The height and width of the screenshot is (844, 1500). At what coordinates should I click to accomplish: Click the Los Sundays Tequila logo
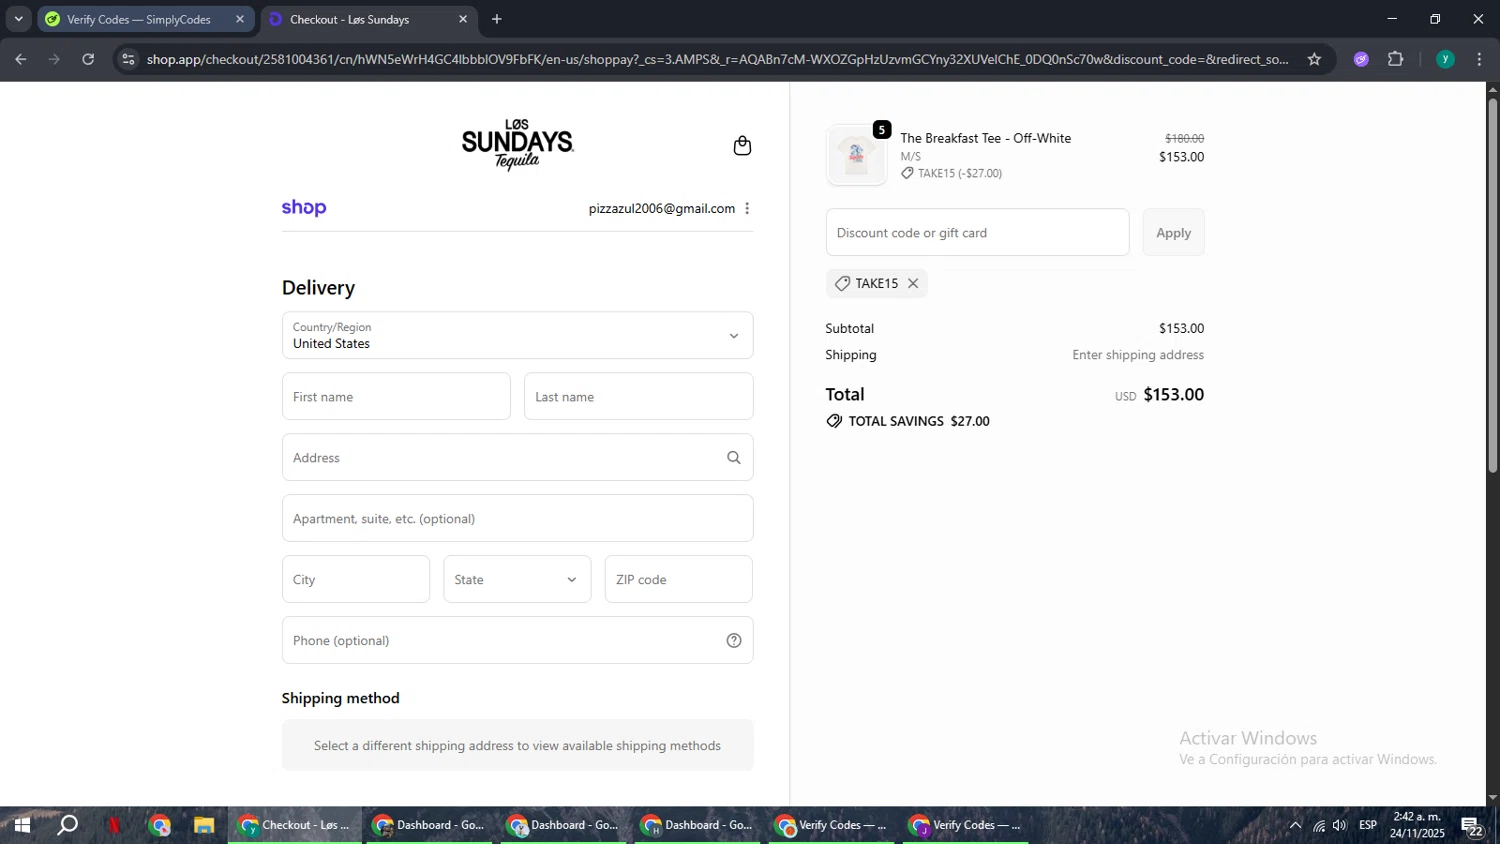(517, 145)
